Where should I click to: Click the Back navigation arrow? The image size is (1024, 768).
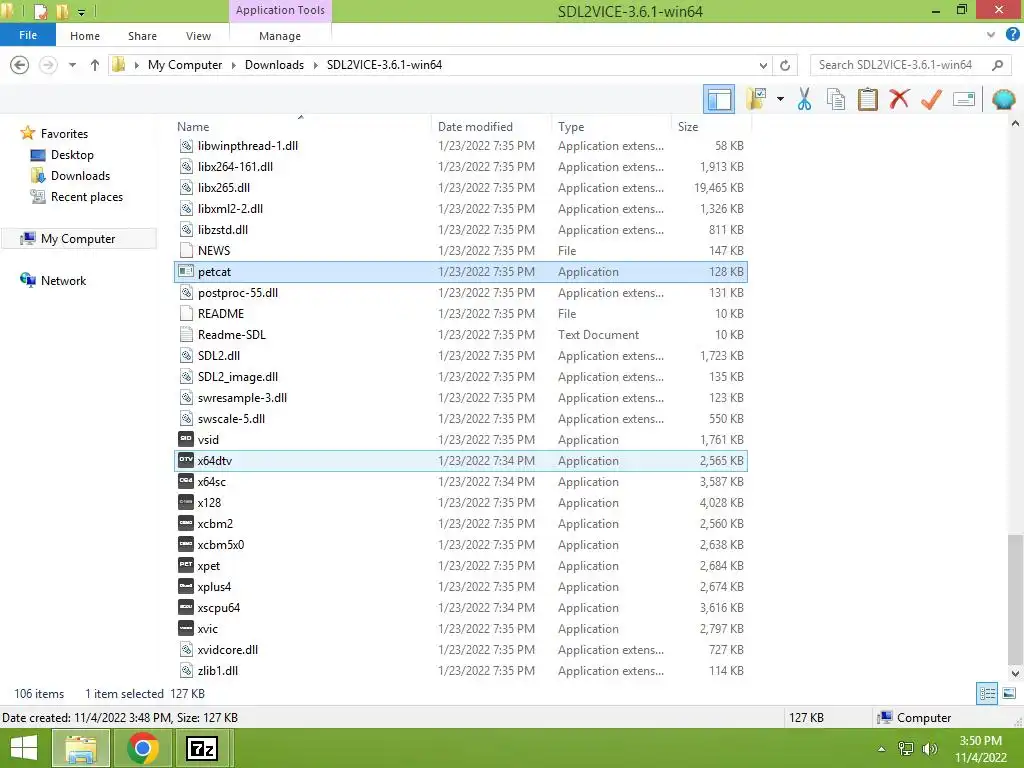(20, 65)
